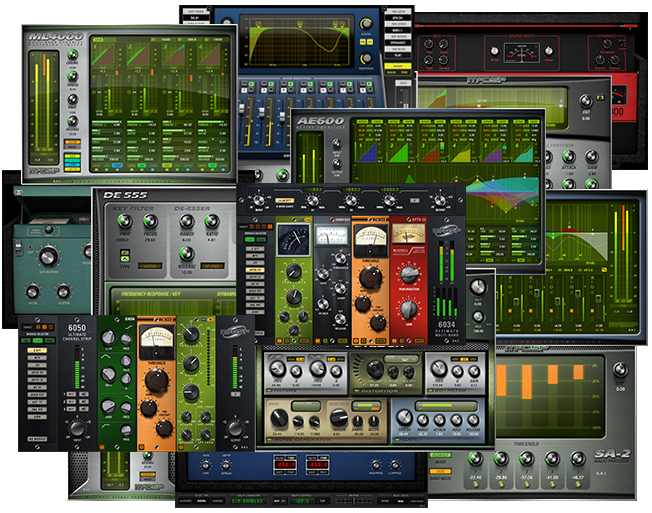The width and height of the screenshot is (652, 513).
Task: Bypass the 6034 orange module
Action: point(356,341)
